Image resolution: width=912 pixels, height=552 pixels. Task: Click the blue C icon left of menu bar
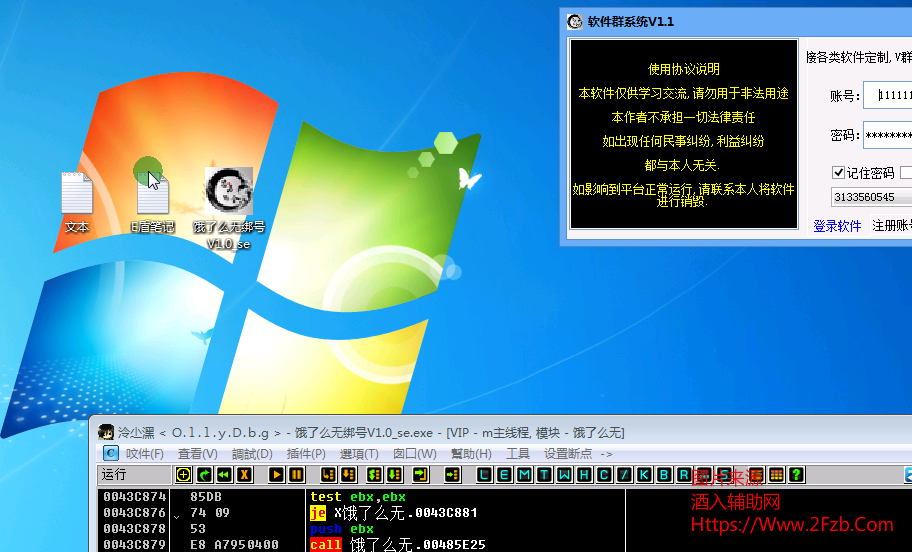[x=111, y=453]
